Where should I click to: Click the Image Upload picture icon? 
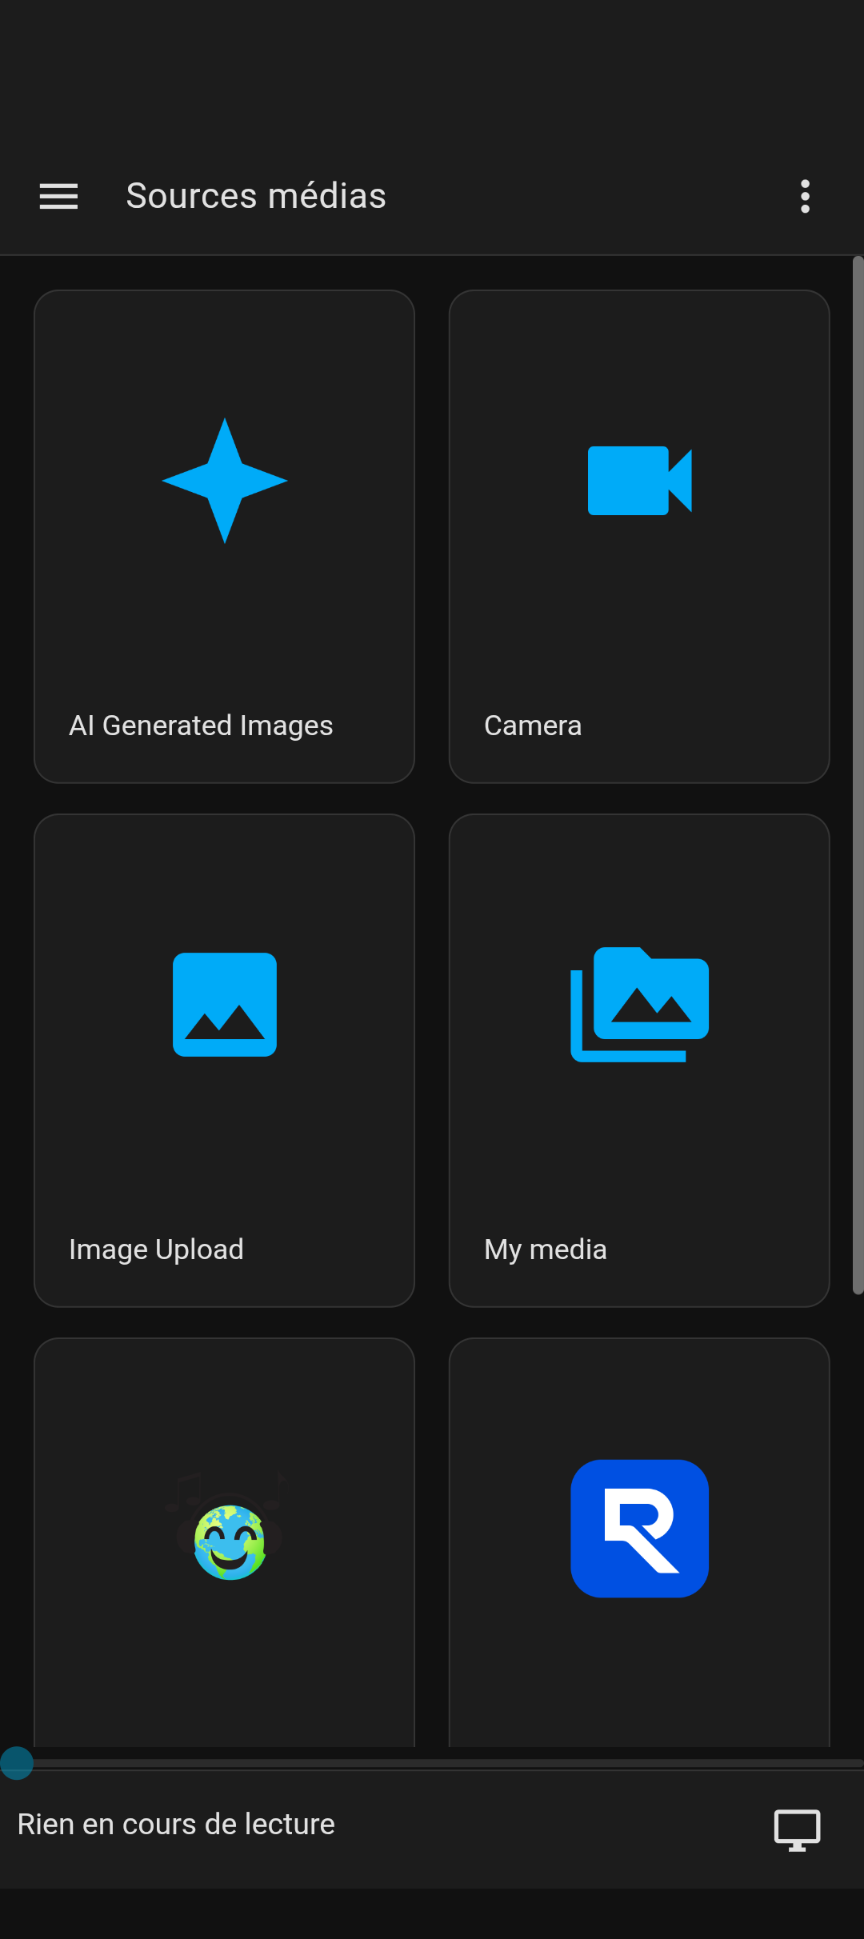225,1005
